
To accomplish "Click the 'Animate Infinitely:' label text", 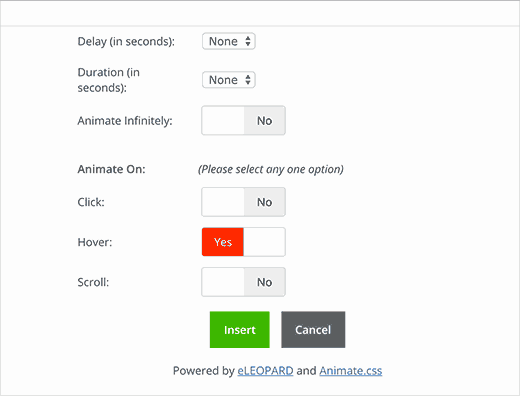I will click(125, 121).
